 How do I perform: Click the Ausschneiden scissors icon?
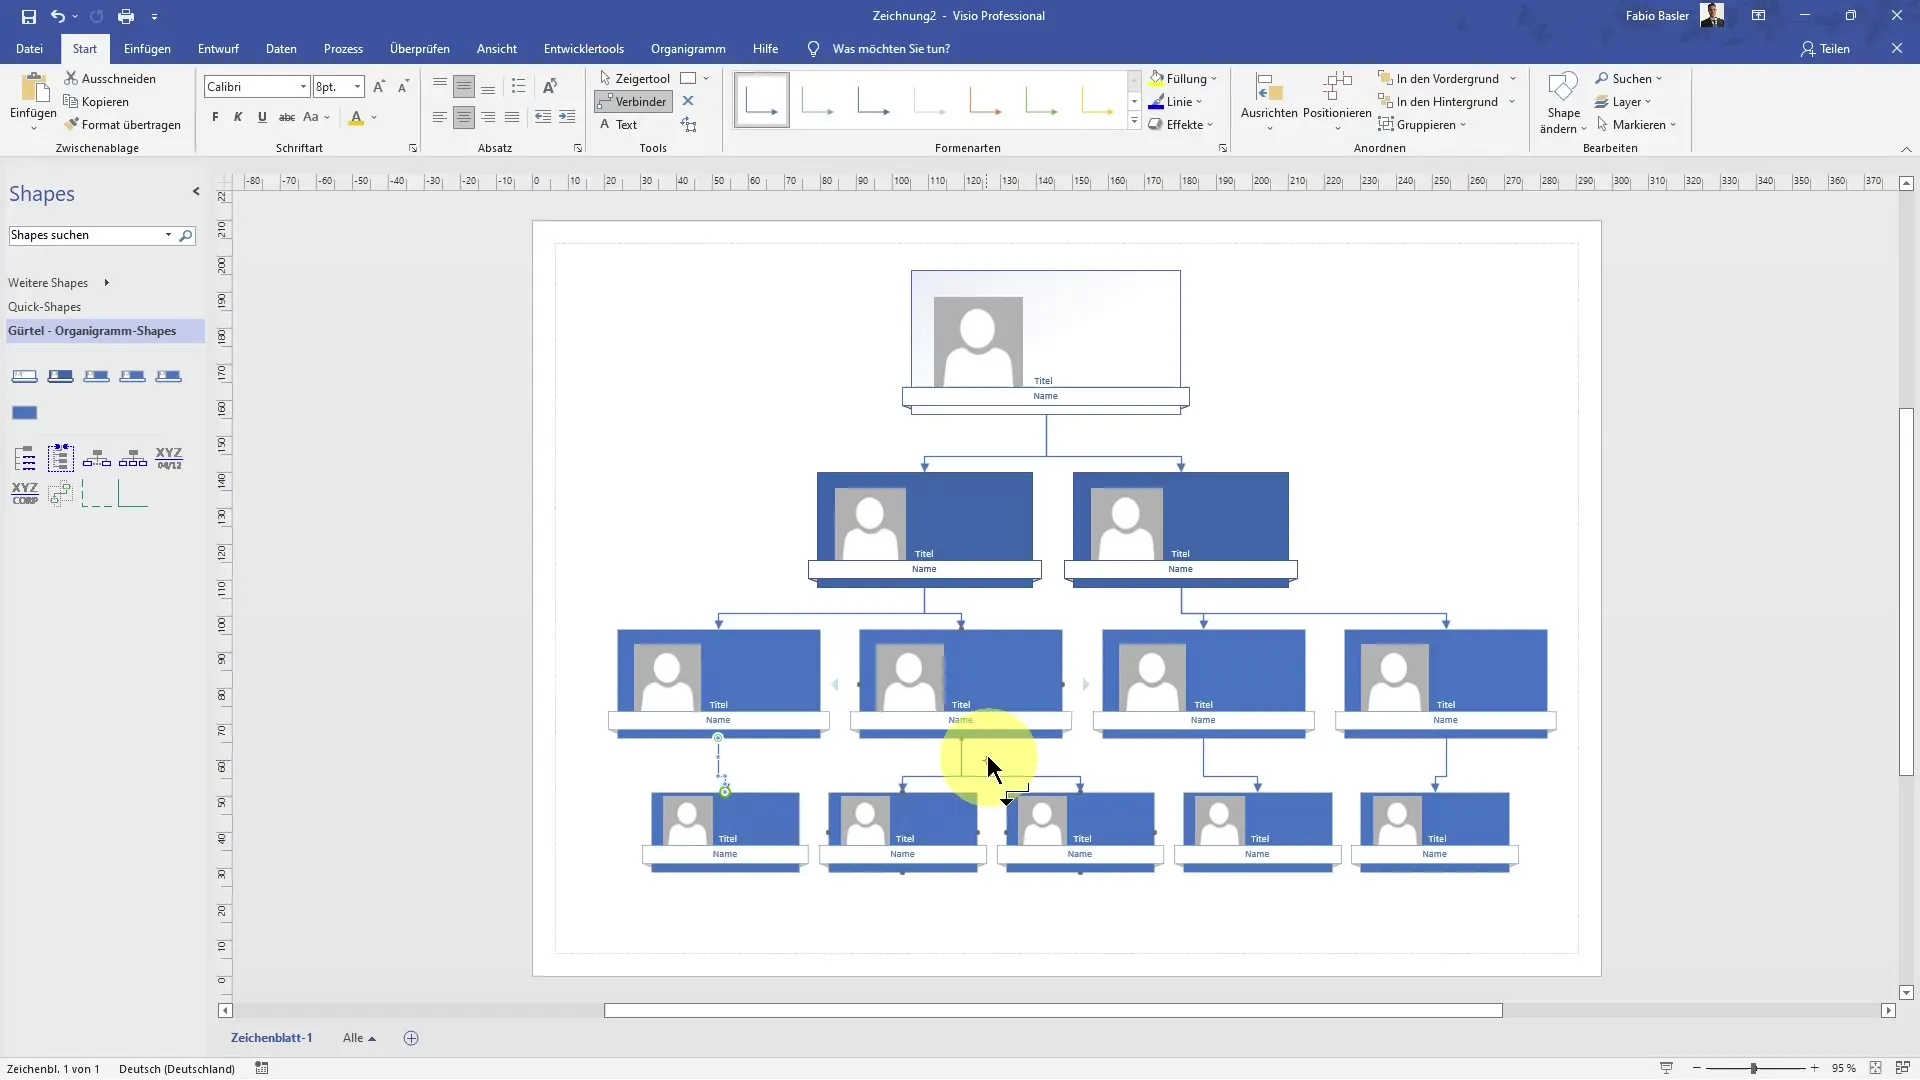(71, 78)
